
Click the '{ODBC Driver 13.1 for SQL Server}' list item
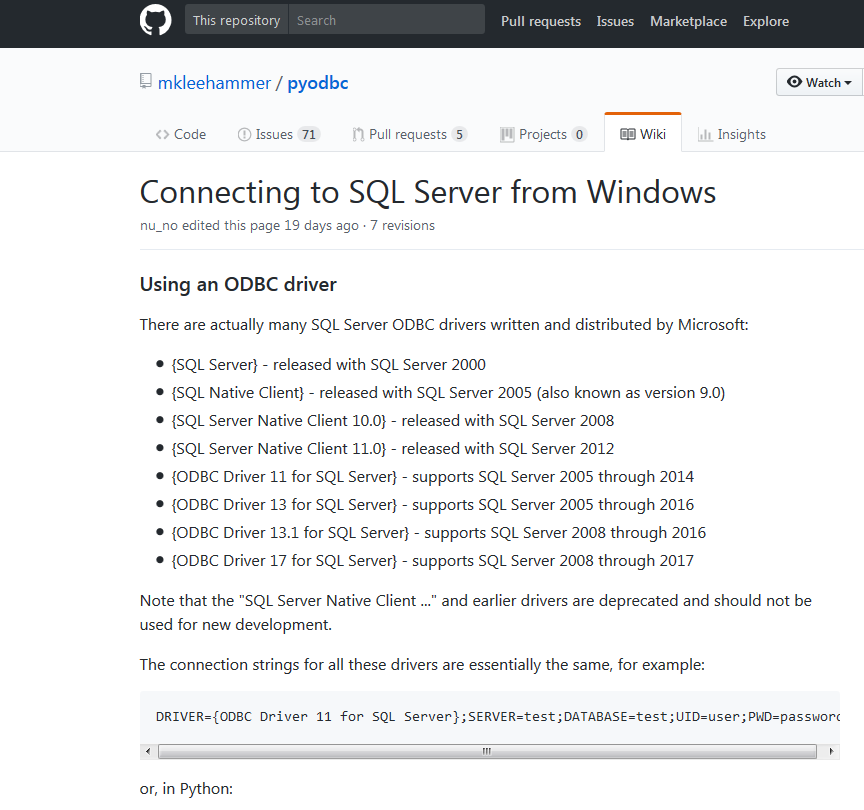[x=439, y=533]
